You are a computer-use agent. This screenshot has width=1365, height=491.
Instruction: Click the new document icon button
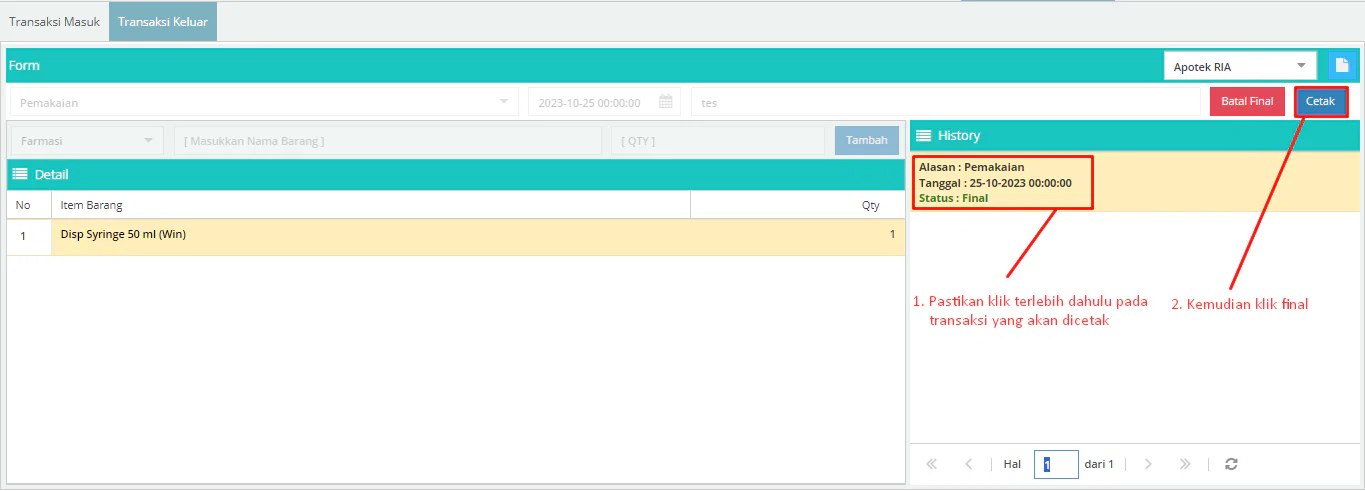[x=1342, y=66]
